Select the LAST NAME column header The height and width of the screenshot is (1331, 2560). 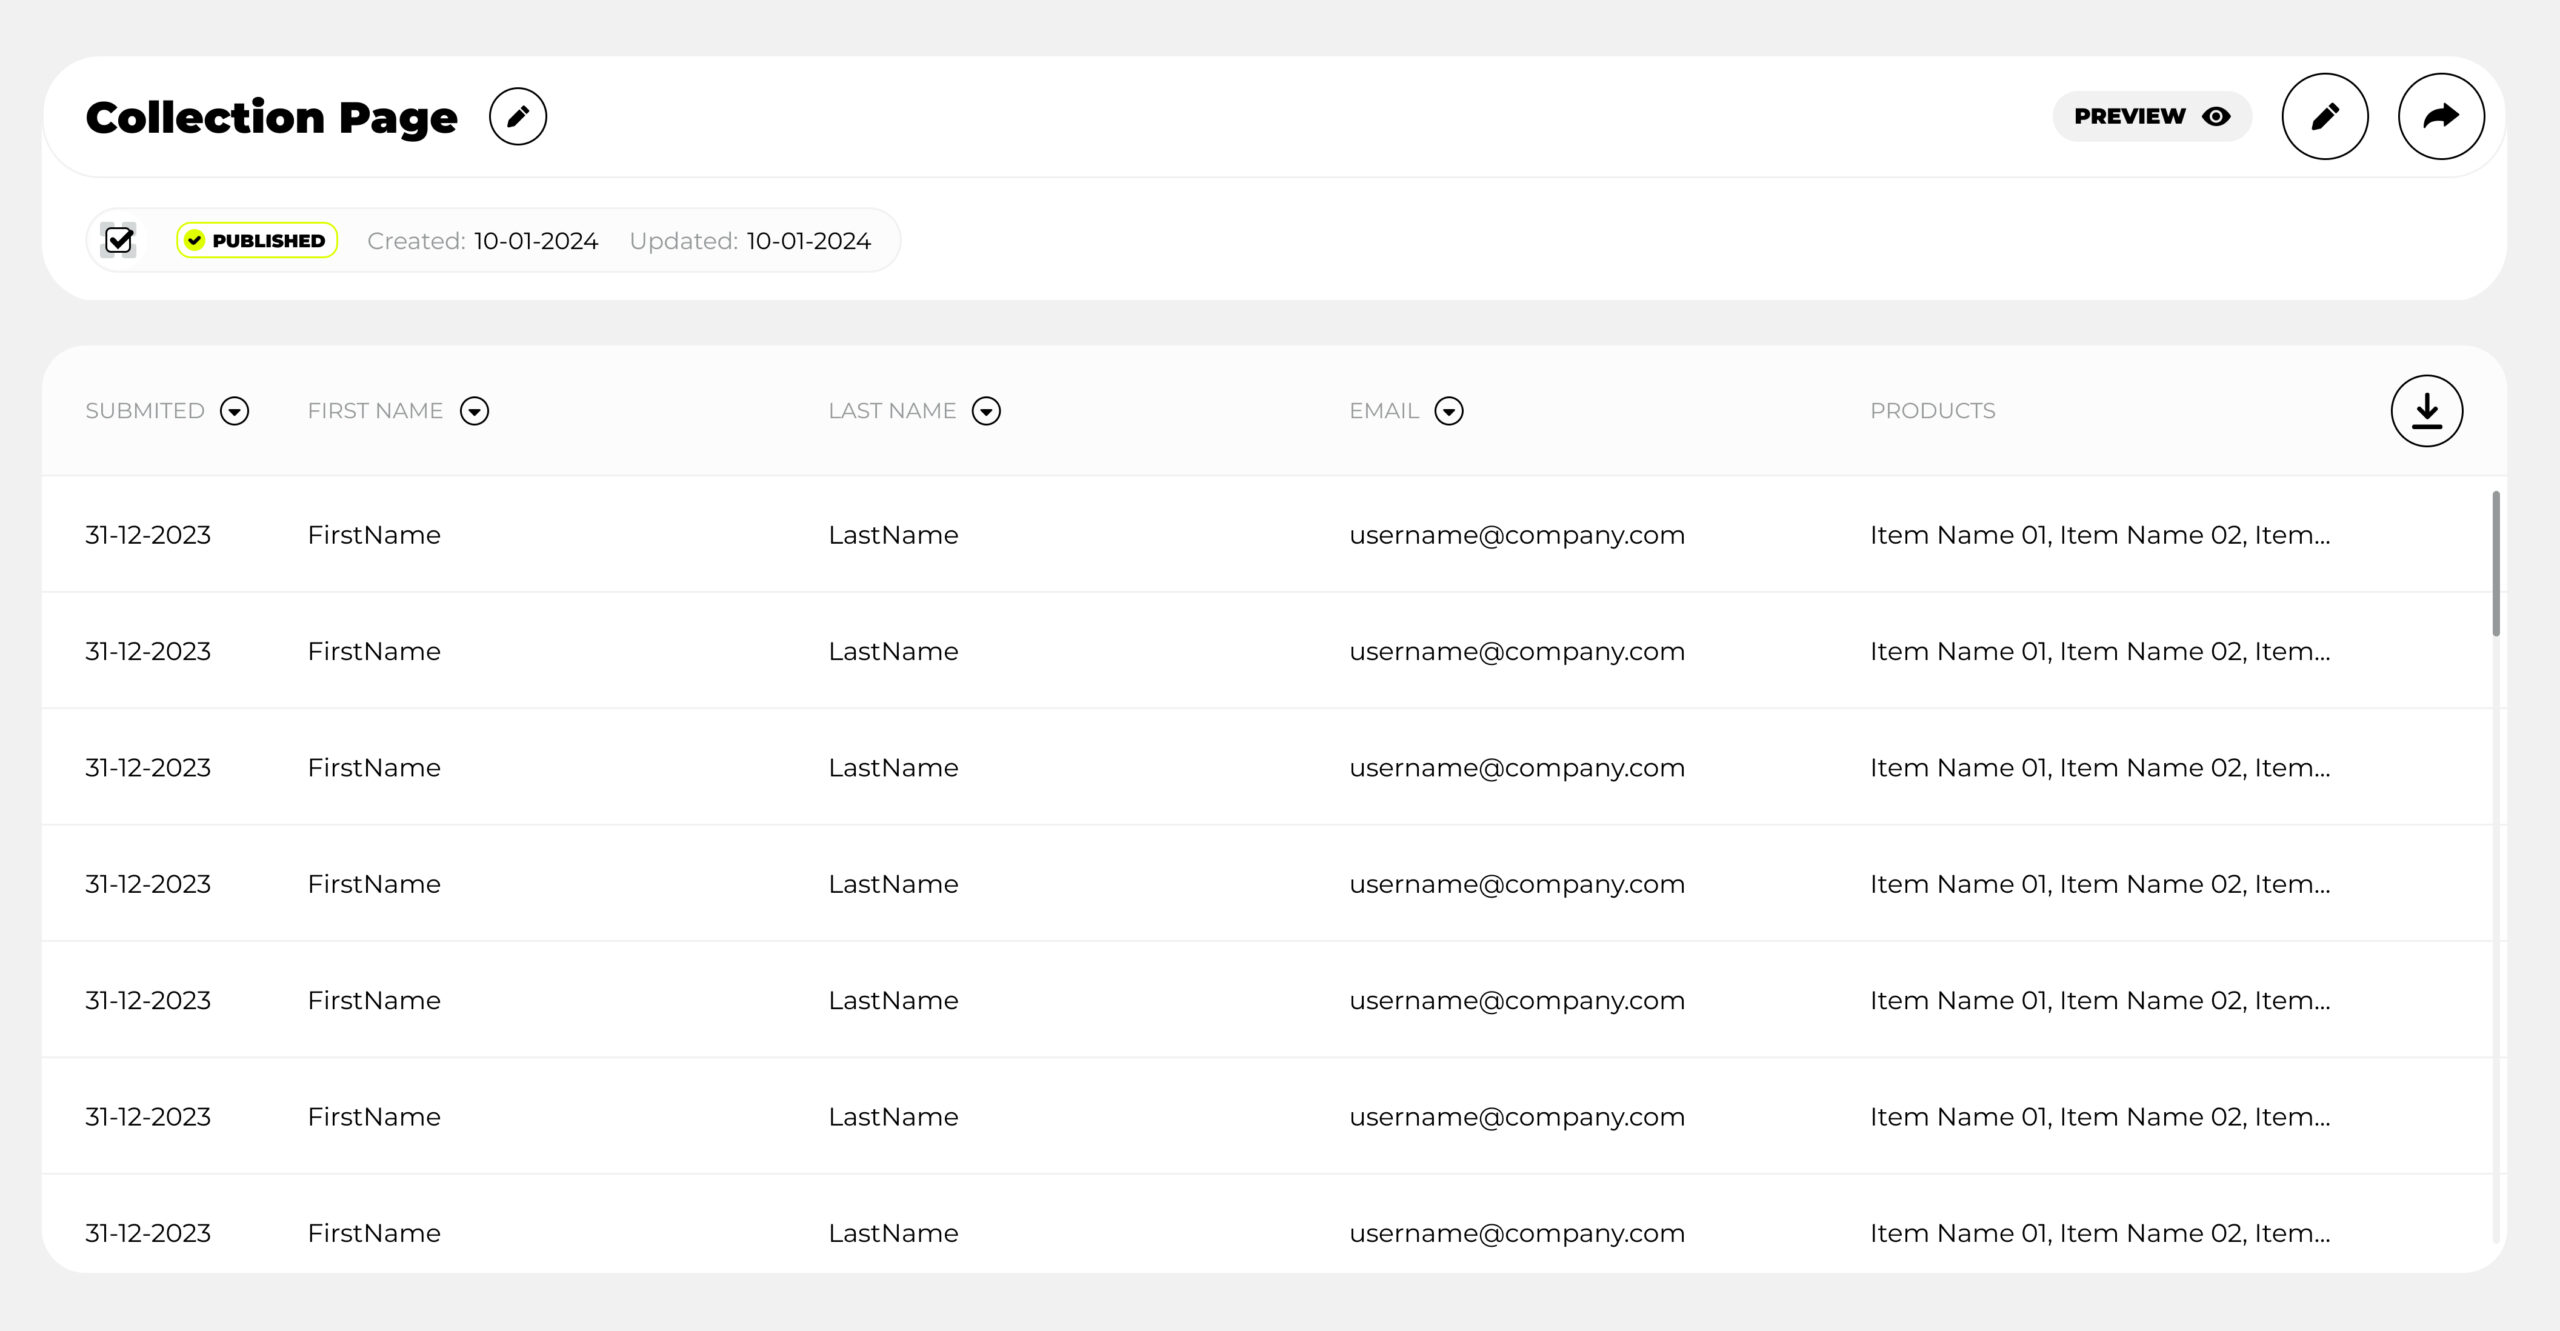(x=891, y=410)
